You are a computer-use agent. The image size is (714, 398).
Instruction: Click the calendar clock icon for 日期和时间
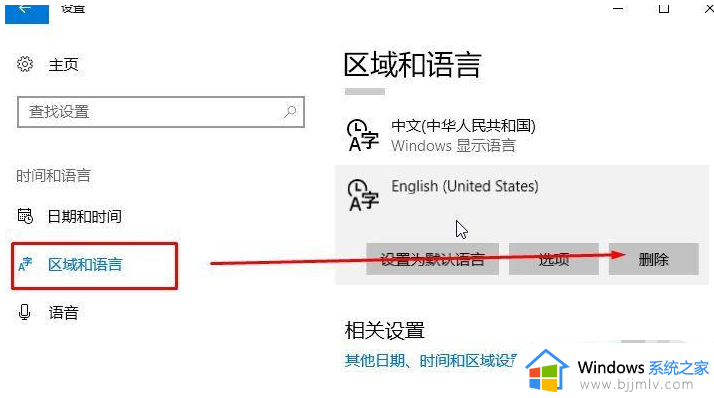tap(25, 216)
